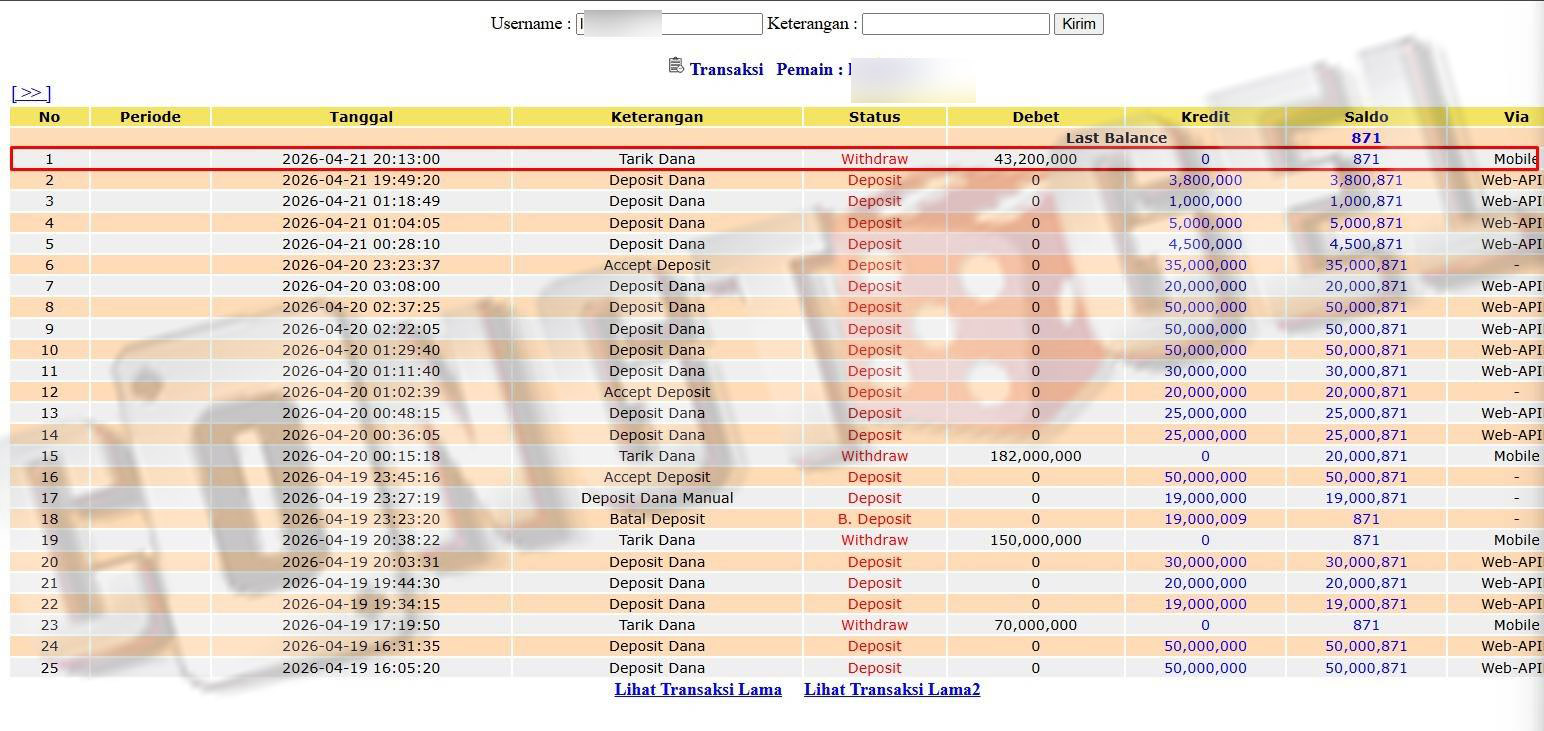Click the B. Deposit status in row 18

pos(874,519)
